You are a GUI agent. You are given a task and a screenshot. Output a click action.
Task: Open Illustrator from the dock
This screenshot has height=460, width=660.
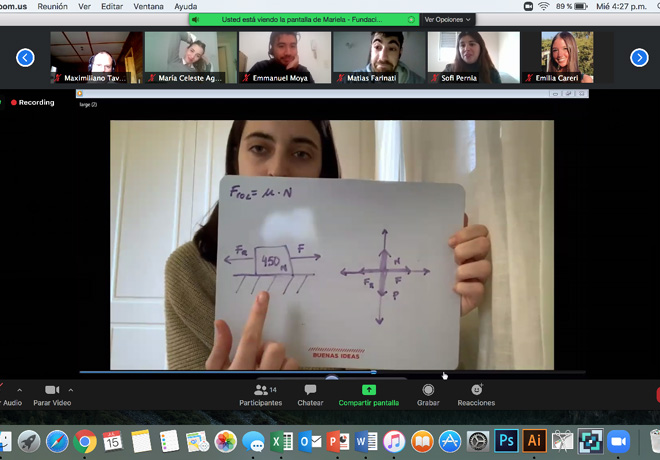pos(535,440)
